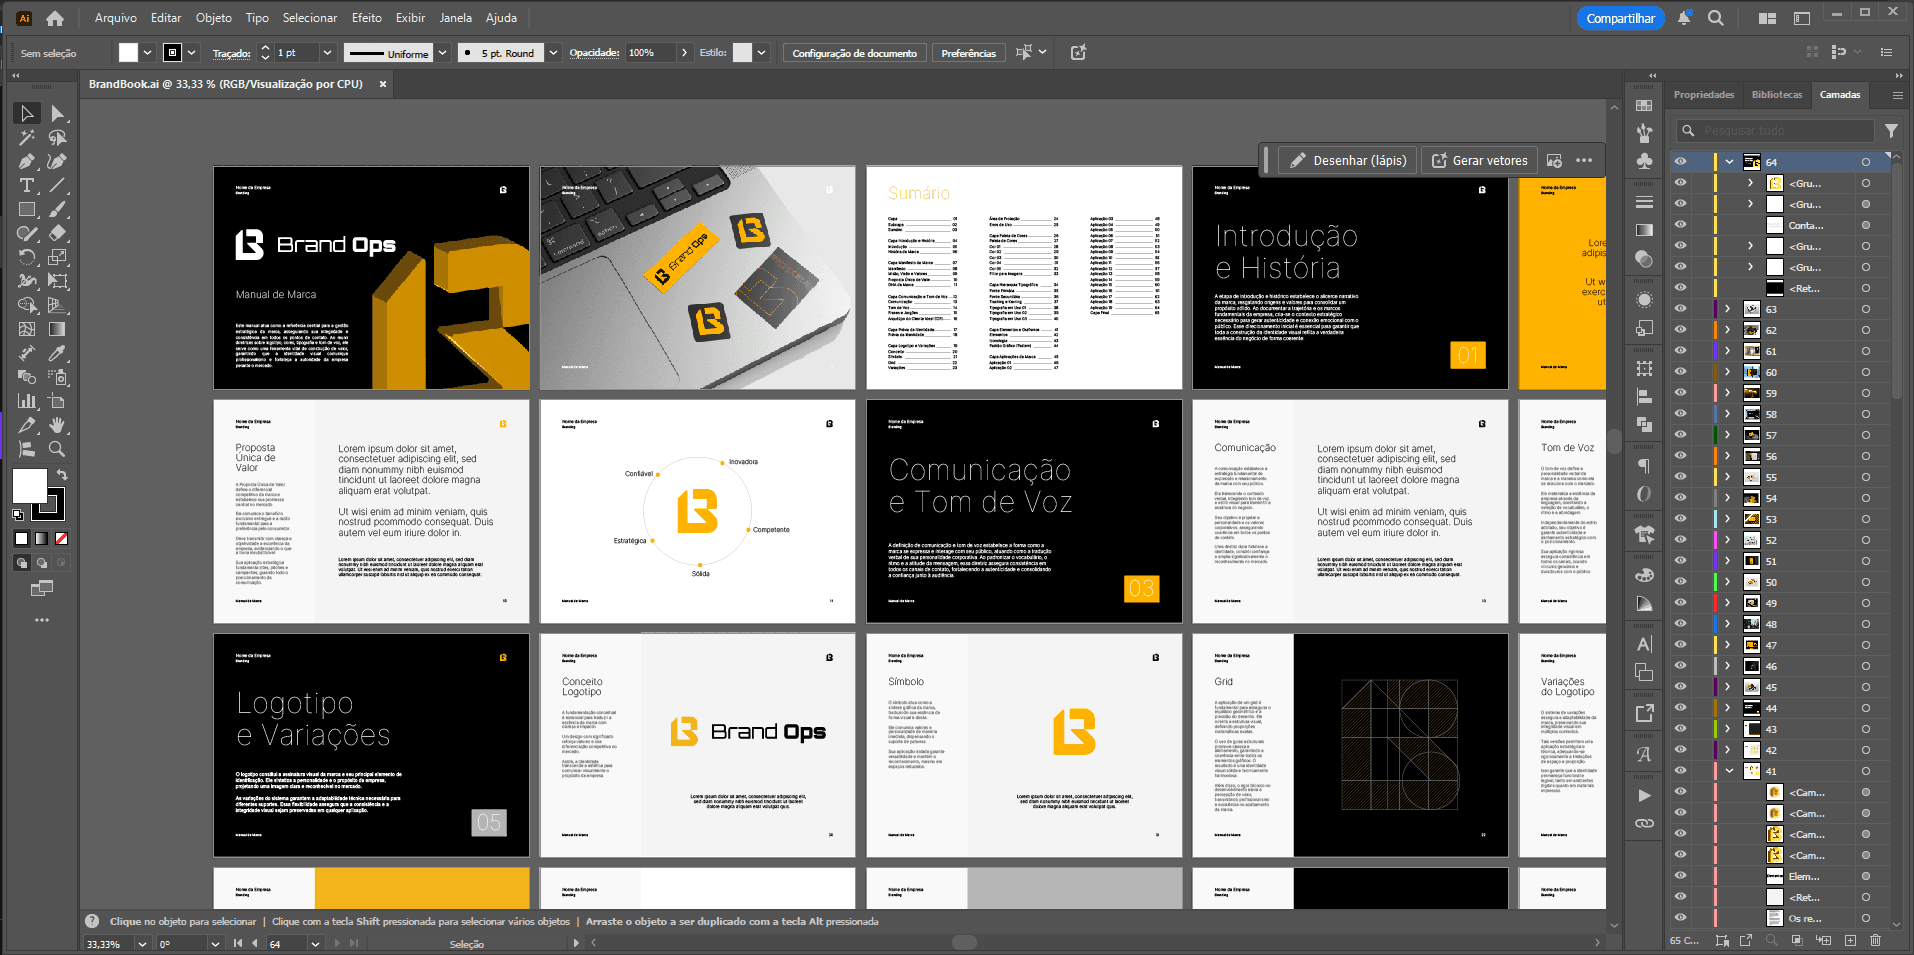Image resolution: width=1914 pixels, height=955 pixels.
Task: Toggle visibility of layer 60
Action: pos(1681,372)
